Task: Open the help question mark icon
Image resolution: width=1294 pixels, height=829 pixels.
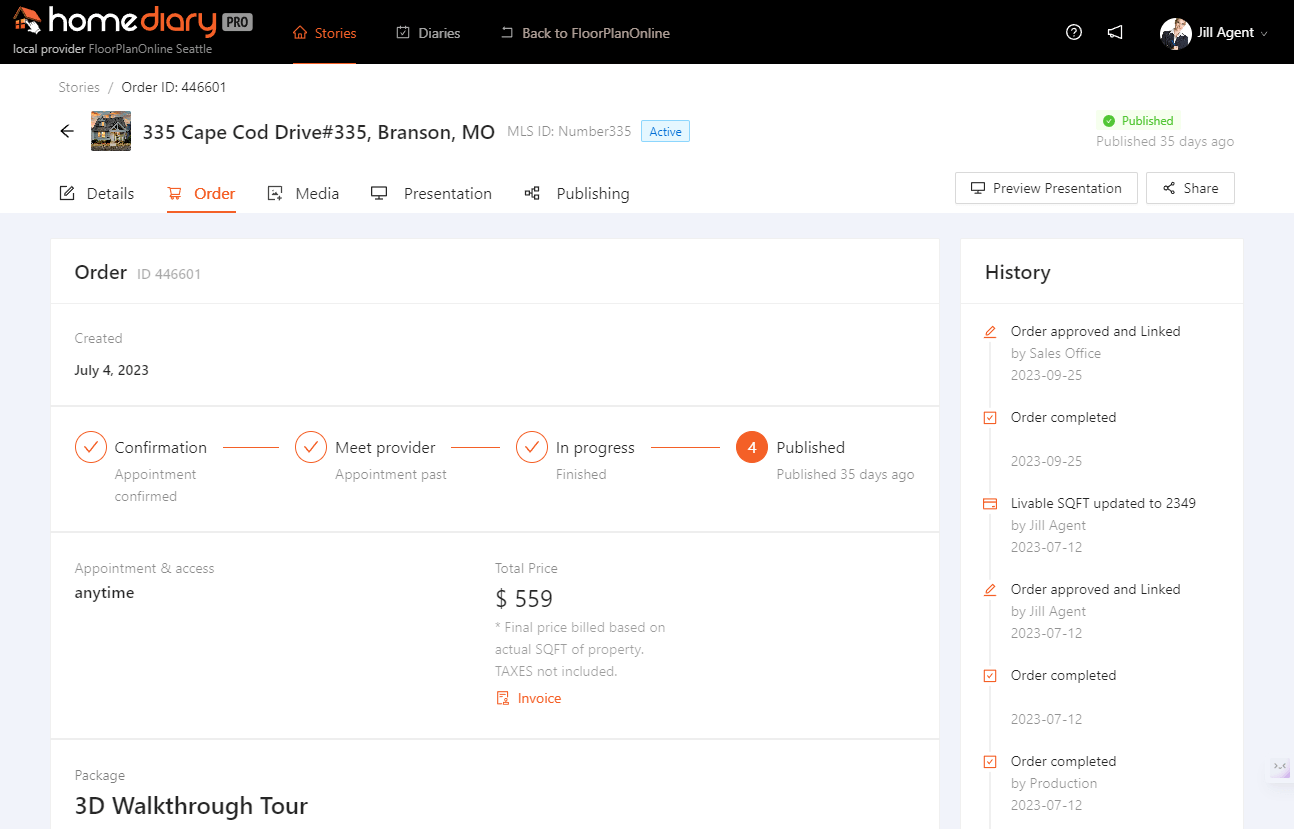Action: pos(1073,32)
